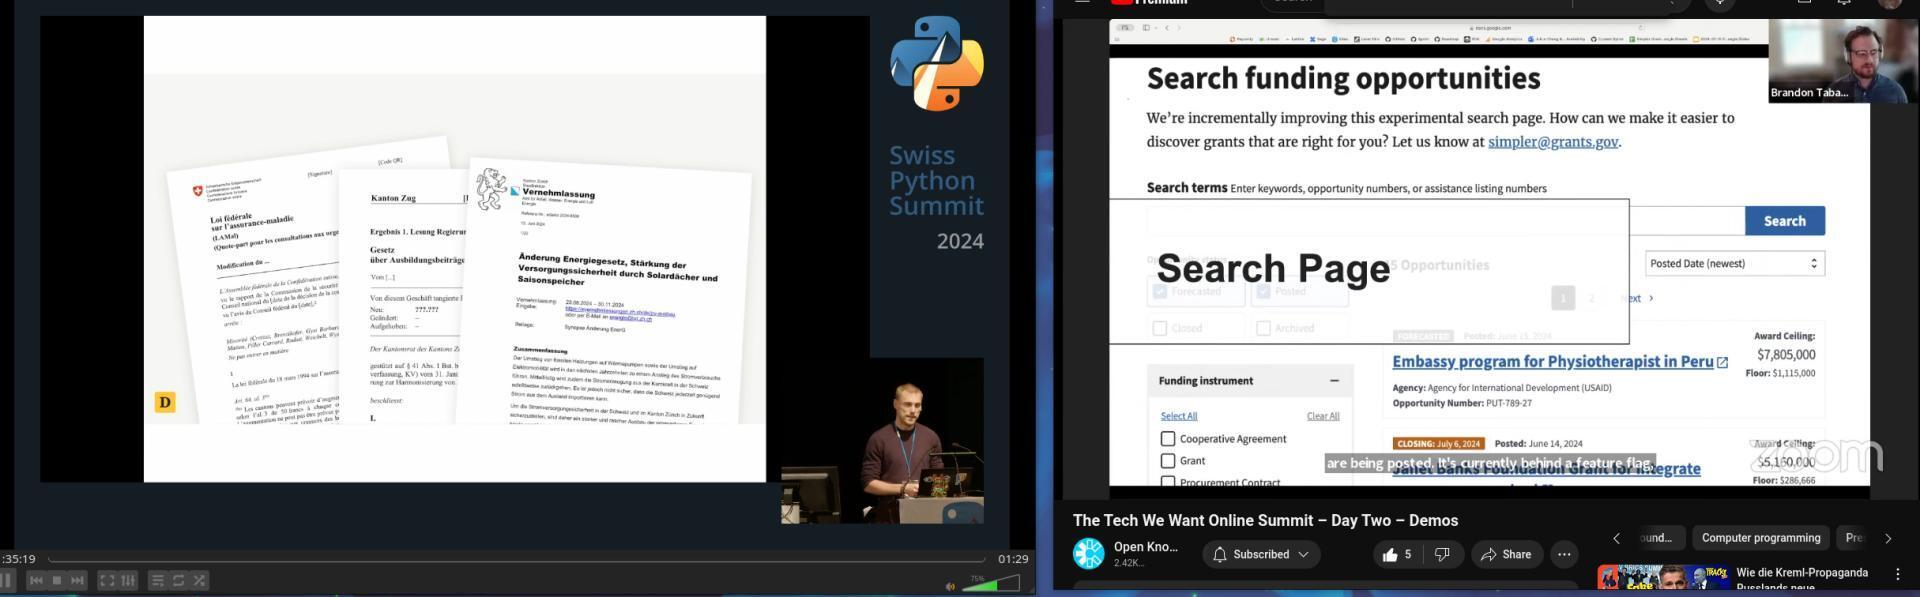Open options menu for Kreml-Propaganda video
Viewport: 1920px width, 597px height.
pyautogui.click(x=1897, y=574)
